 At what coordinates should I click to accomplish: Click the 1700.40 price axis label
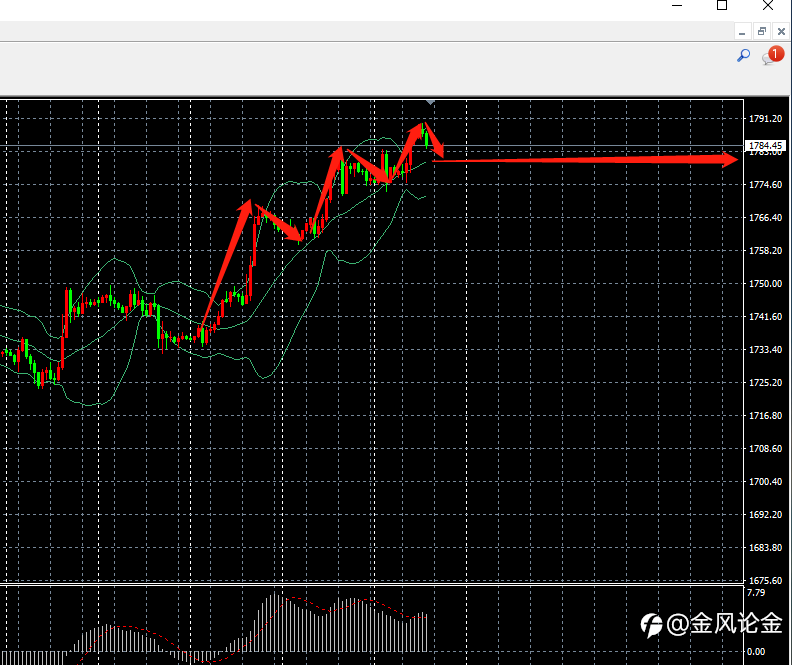point(765,482)
